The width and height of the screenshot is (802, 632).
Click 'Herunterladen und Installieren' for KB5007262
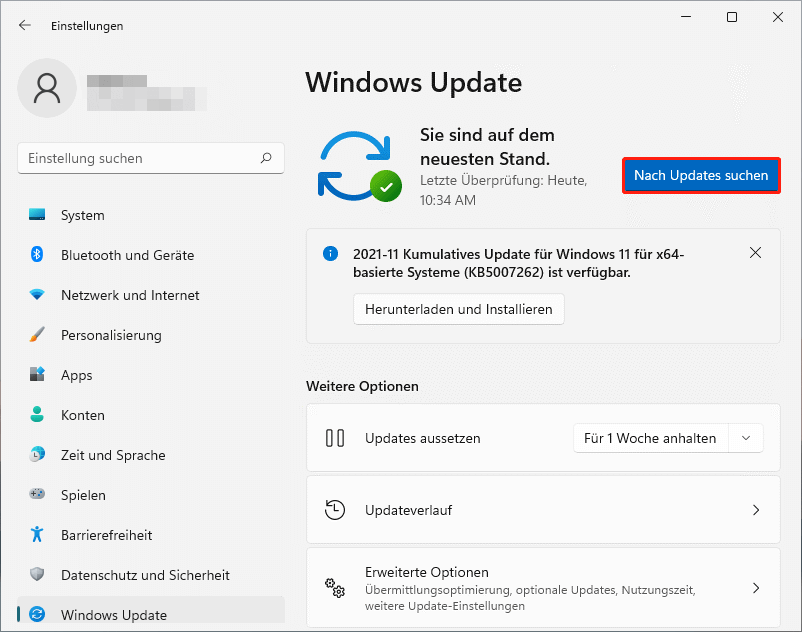click(458, 309)
